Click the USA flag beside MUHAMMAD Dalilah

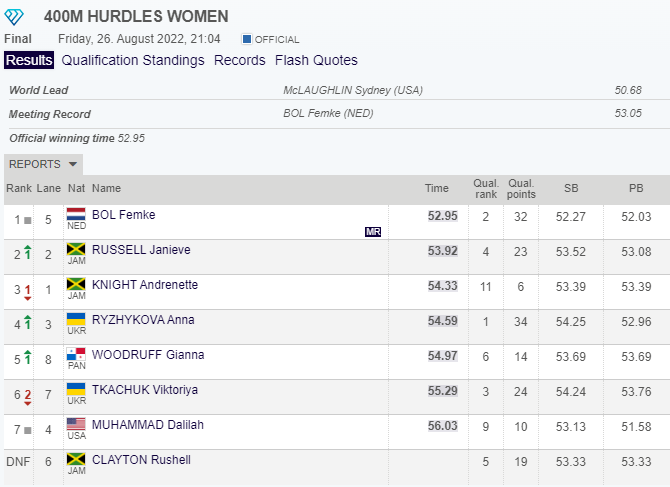[x=76, y=424]
